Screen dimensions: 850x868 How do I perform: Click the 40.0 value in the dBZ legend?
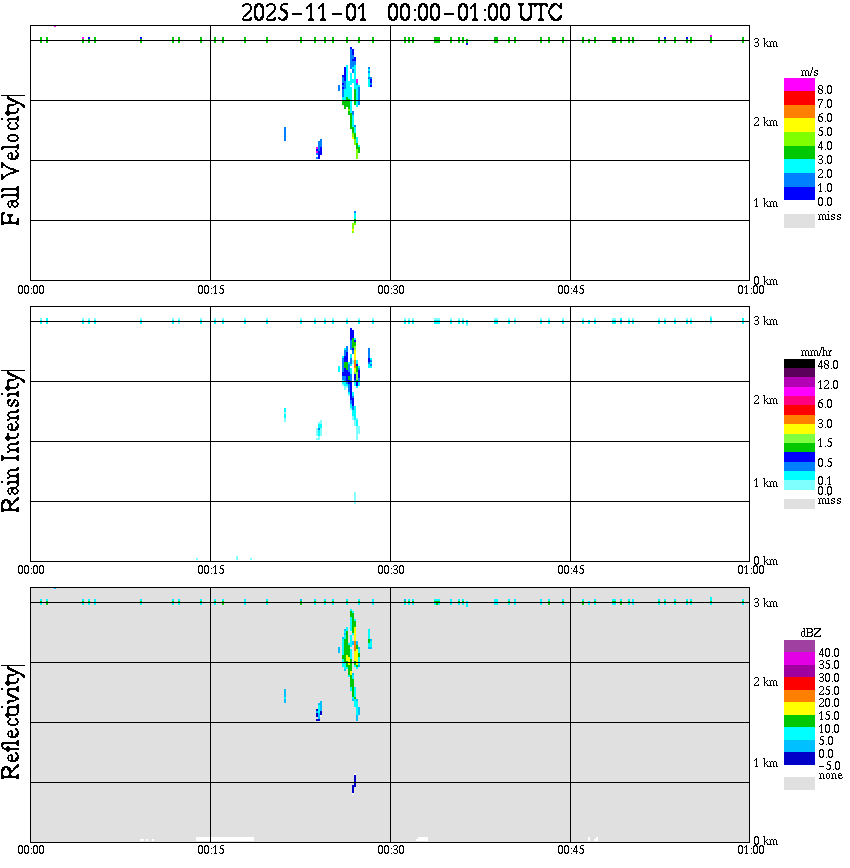829,653
